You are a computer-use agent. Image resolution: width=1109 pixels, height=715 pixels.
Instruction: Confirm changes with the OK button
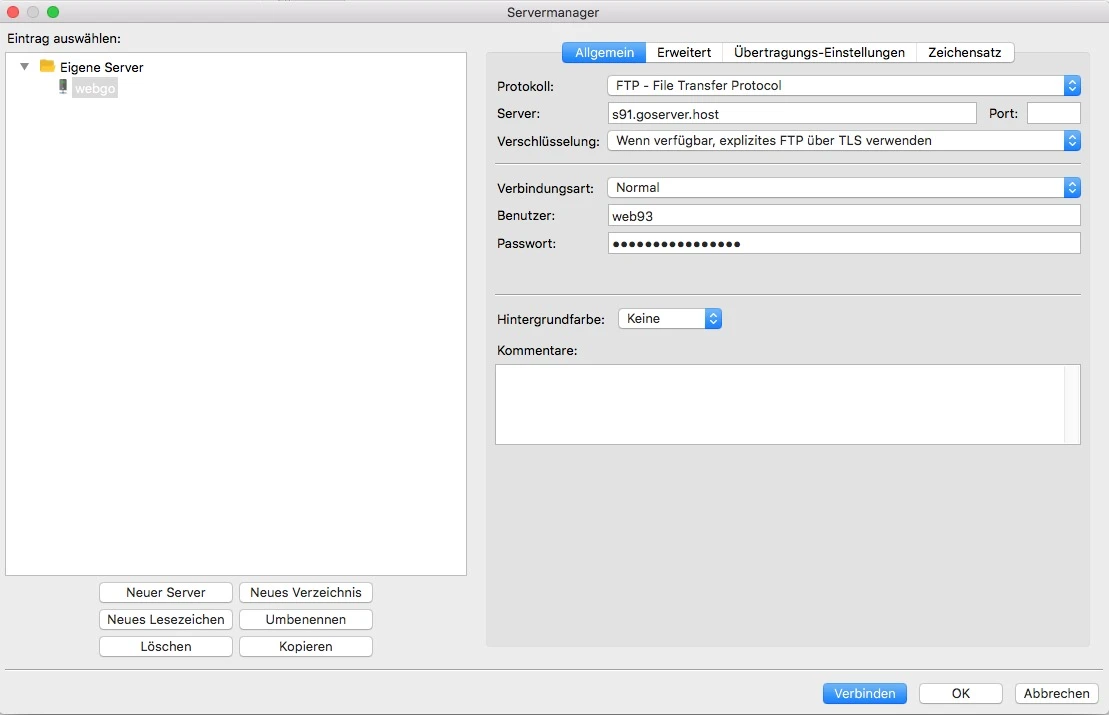tap(960, 693)
